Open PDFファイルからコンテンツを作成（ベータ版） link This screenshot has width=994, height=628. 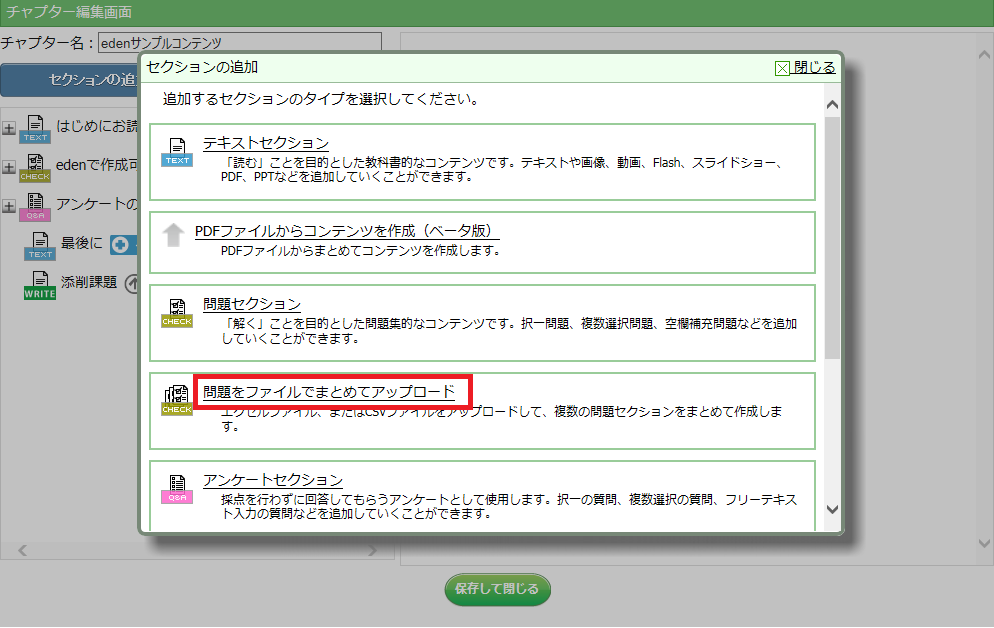click(347, 231)
